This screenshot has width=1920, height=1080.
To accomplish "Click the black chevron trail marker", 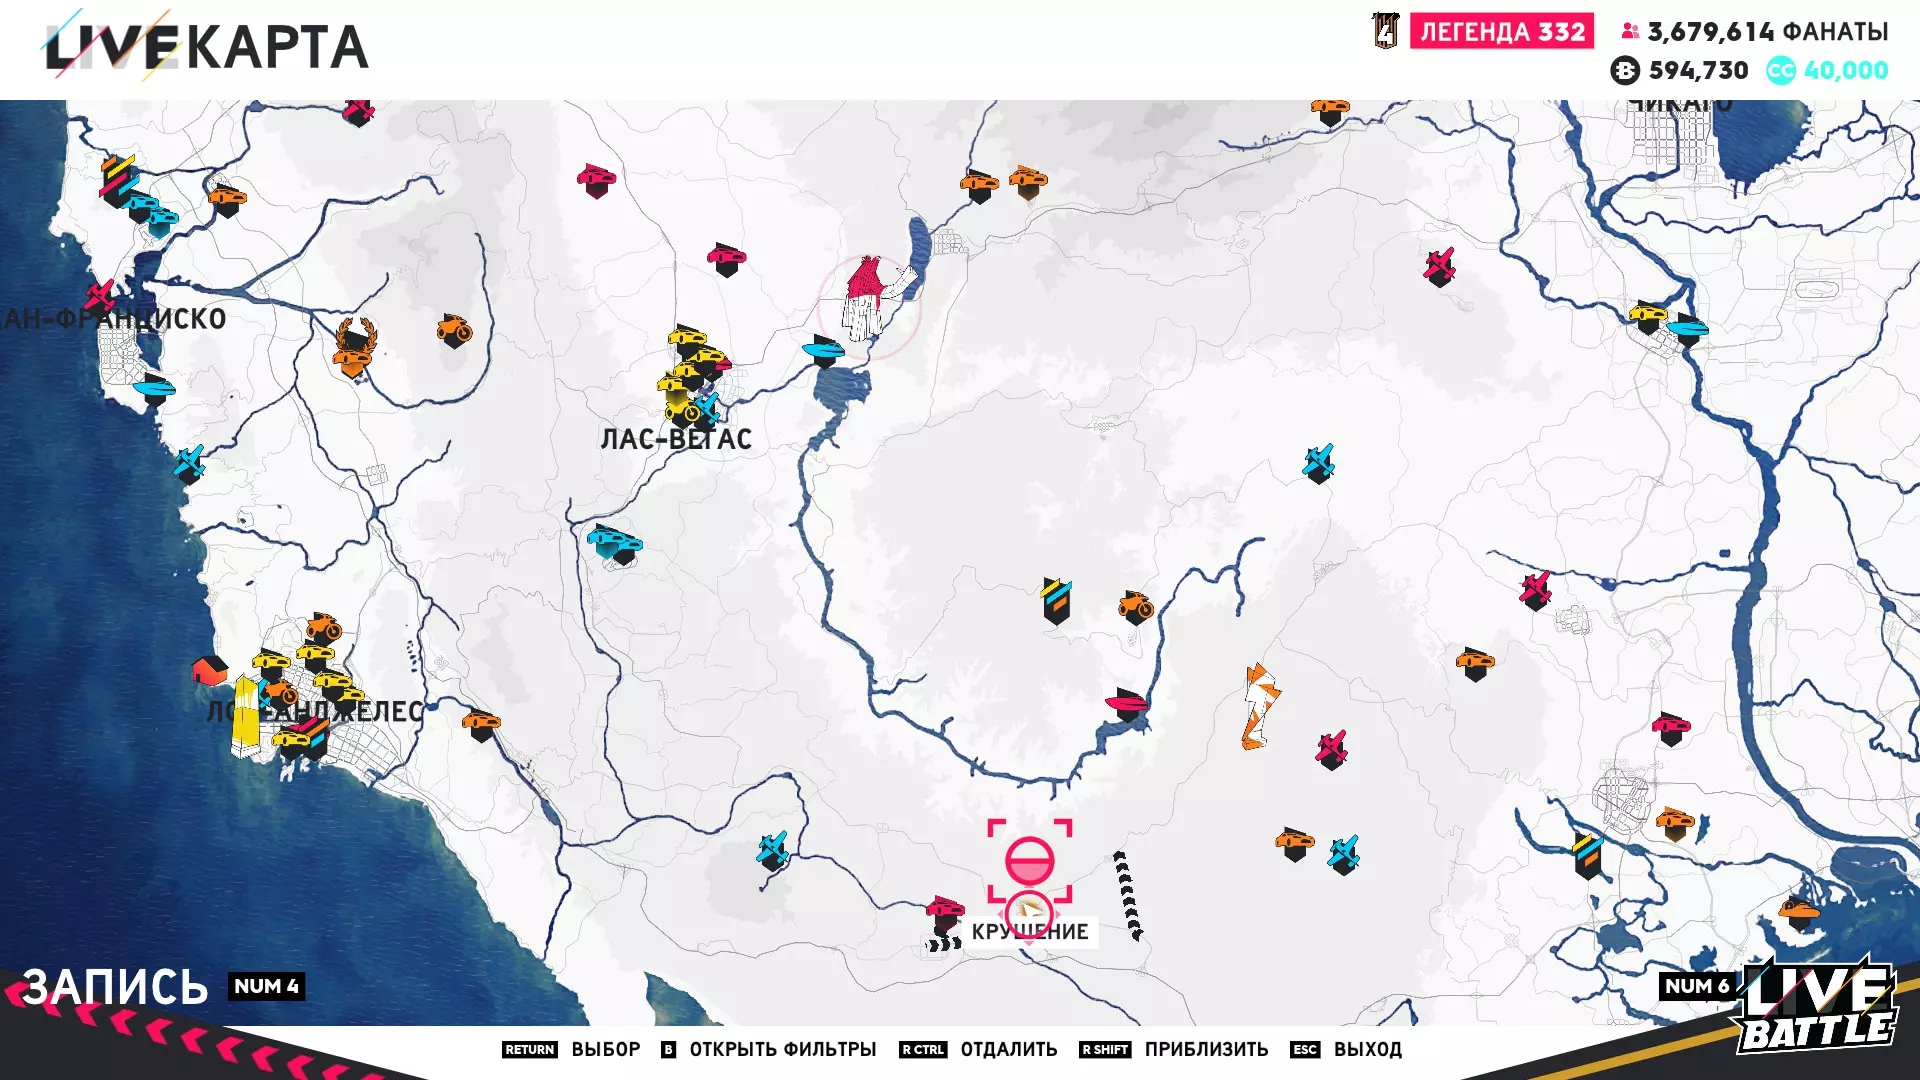I will (1127, 896).
